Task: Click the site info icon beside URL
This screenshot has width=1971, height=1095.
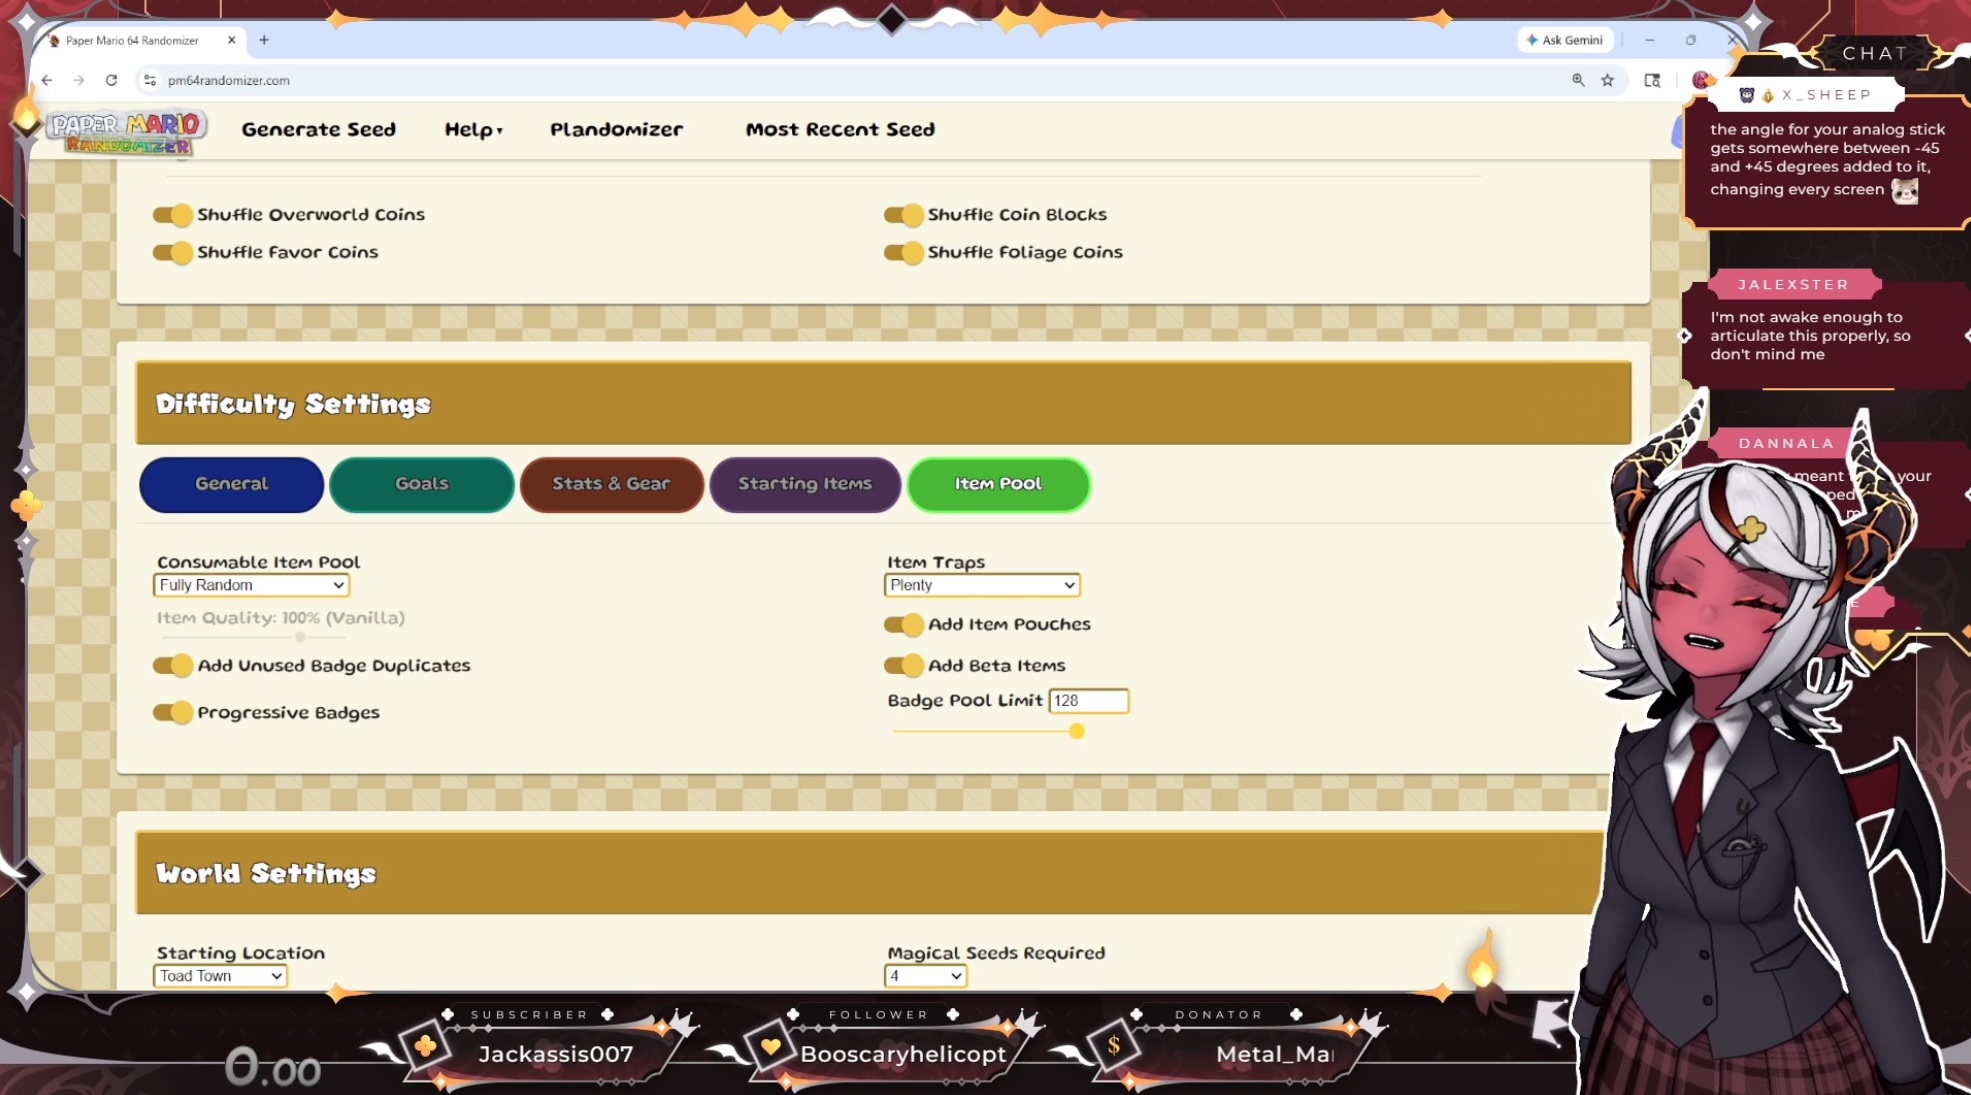Action: 150,80
